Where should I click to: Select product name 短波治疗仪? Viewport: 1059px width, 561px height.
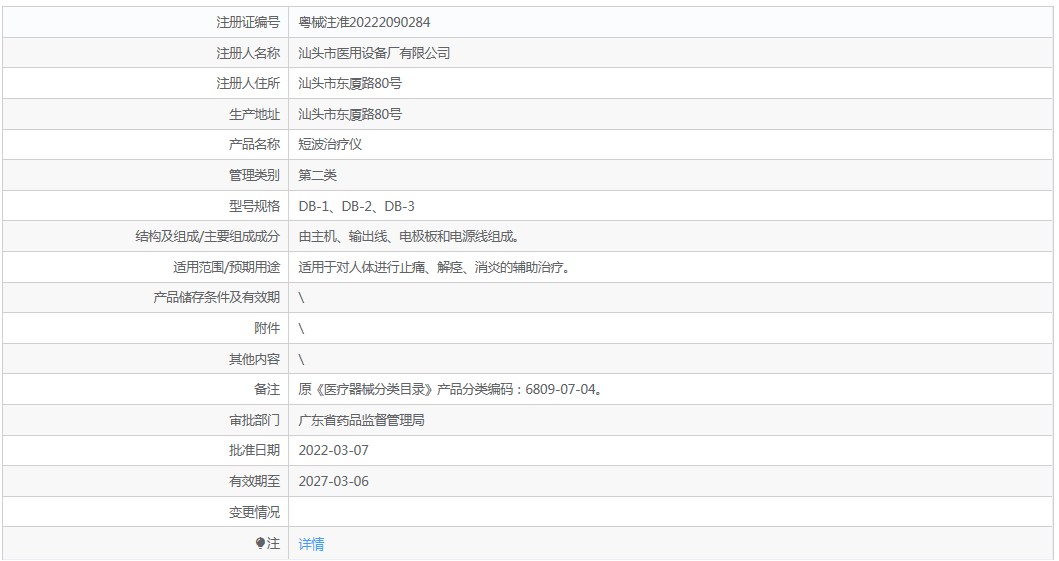coord(330,144)
